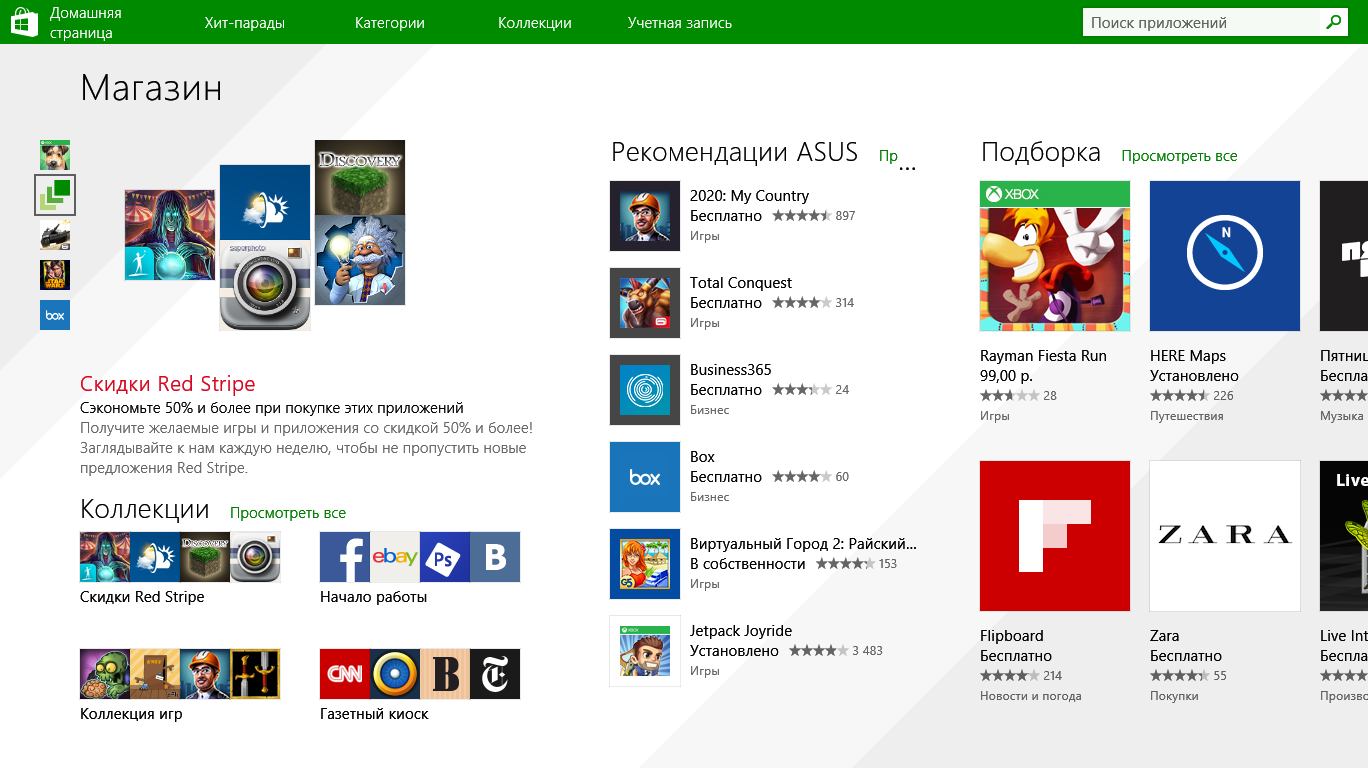Click Виртуальный Город 2: Райский title
The height and width of the screenshot is (768, 1368).
tap(803, 544)
